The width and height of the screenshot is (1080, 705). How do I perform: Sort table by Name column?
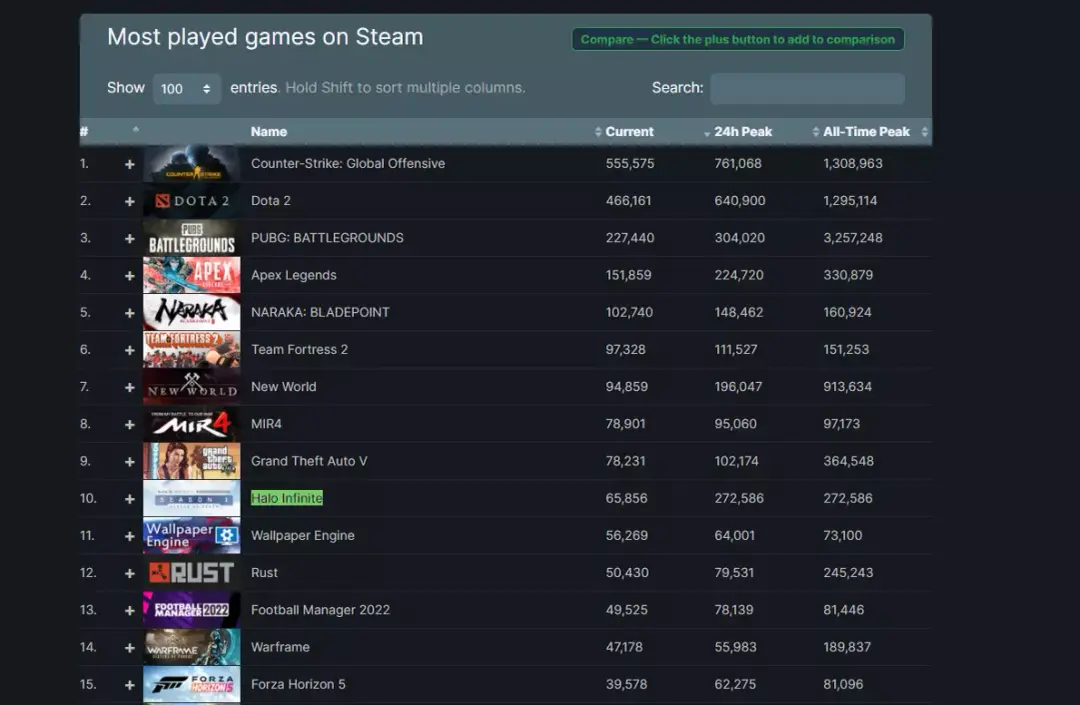(x=269, y=131)
